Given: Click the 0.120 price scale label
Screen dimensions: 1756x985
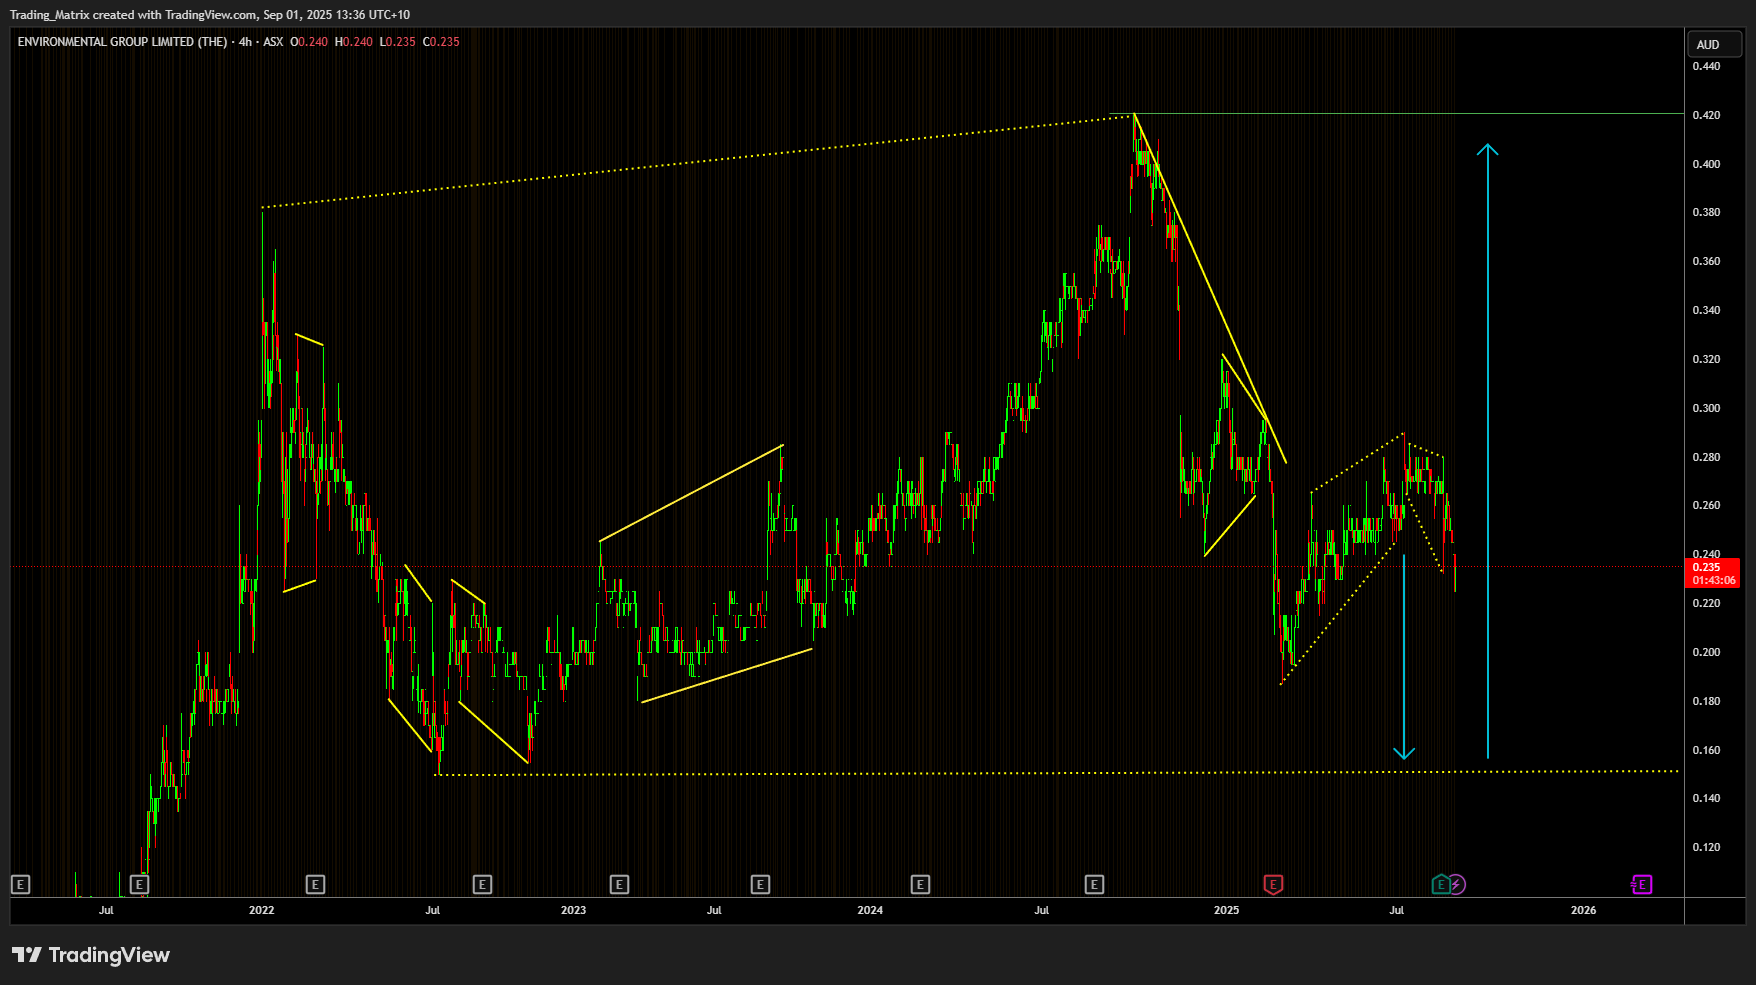Looking at the screenshot, I should (x=1706, y=847).
